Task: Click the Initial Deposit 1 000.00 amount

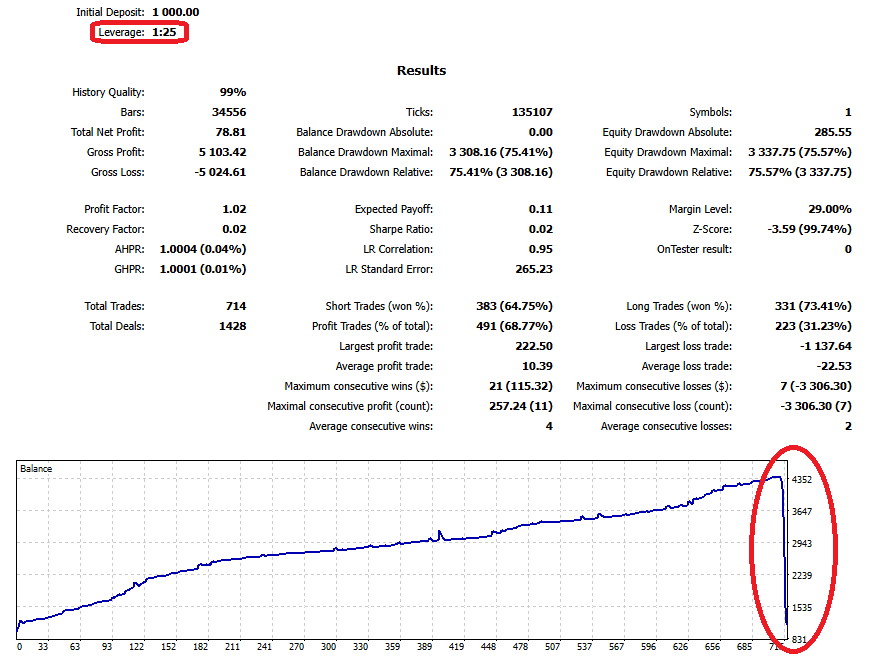Action: pyautogui.click(x=175, y=12)
